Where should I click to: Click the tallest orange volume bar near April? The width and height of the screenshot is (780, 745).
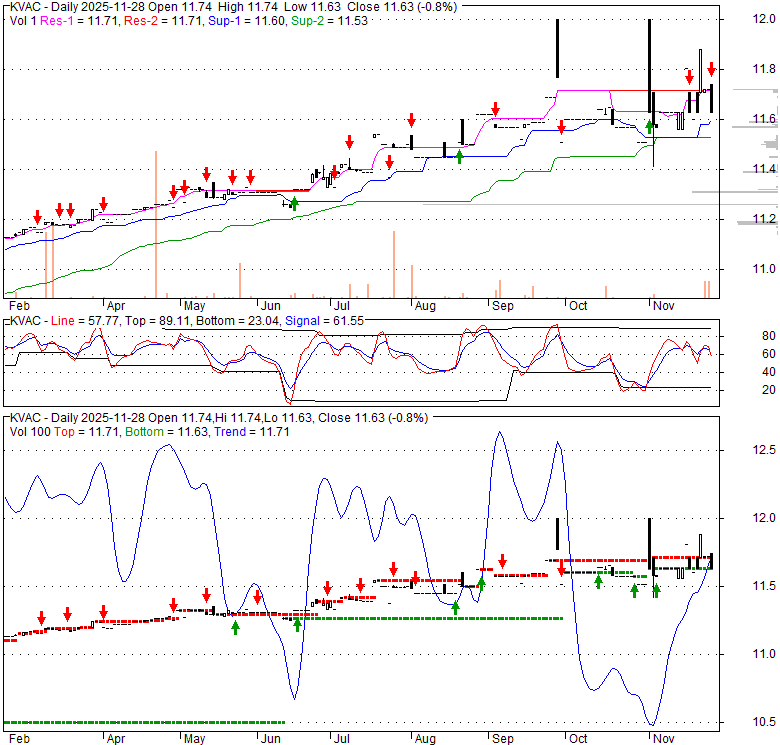click(x=156, y=224)
